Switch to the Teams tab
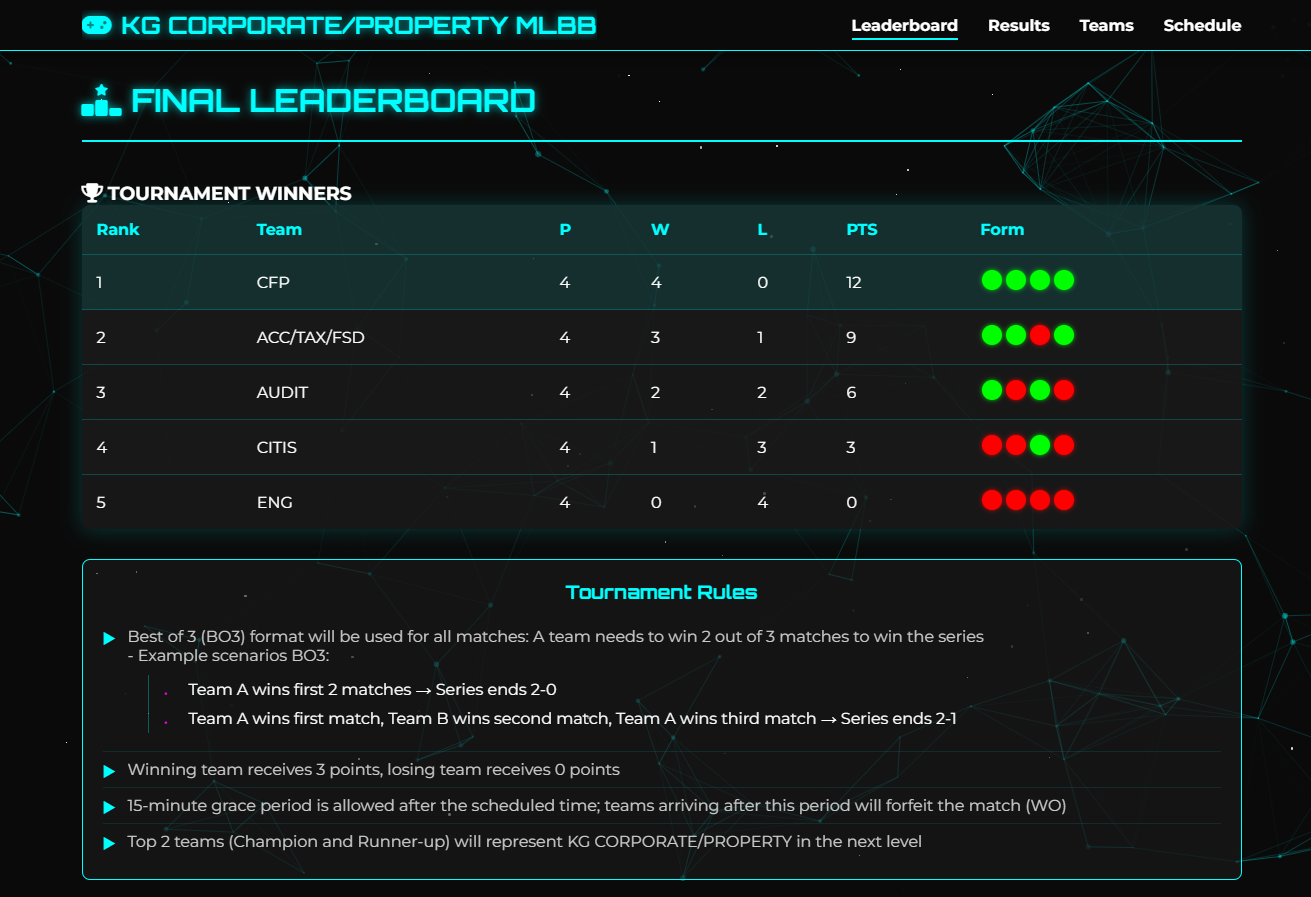 coord(1106,25)
